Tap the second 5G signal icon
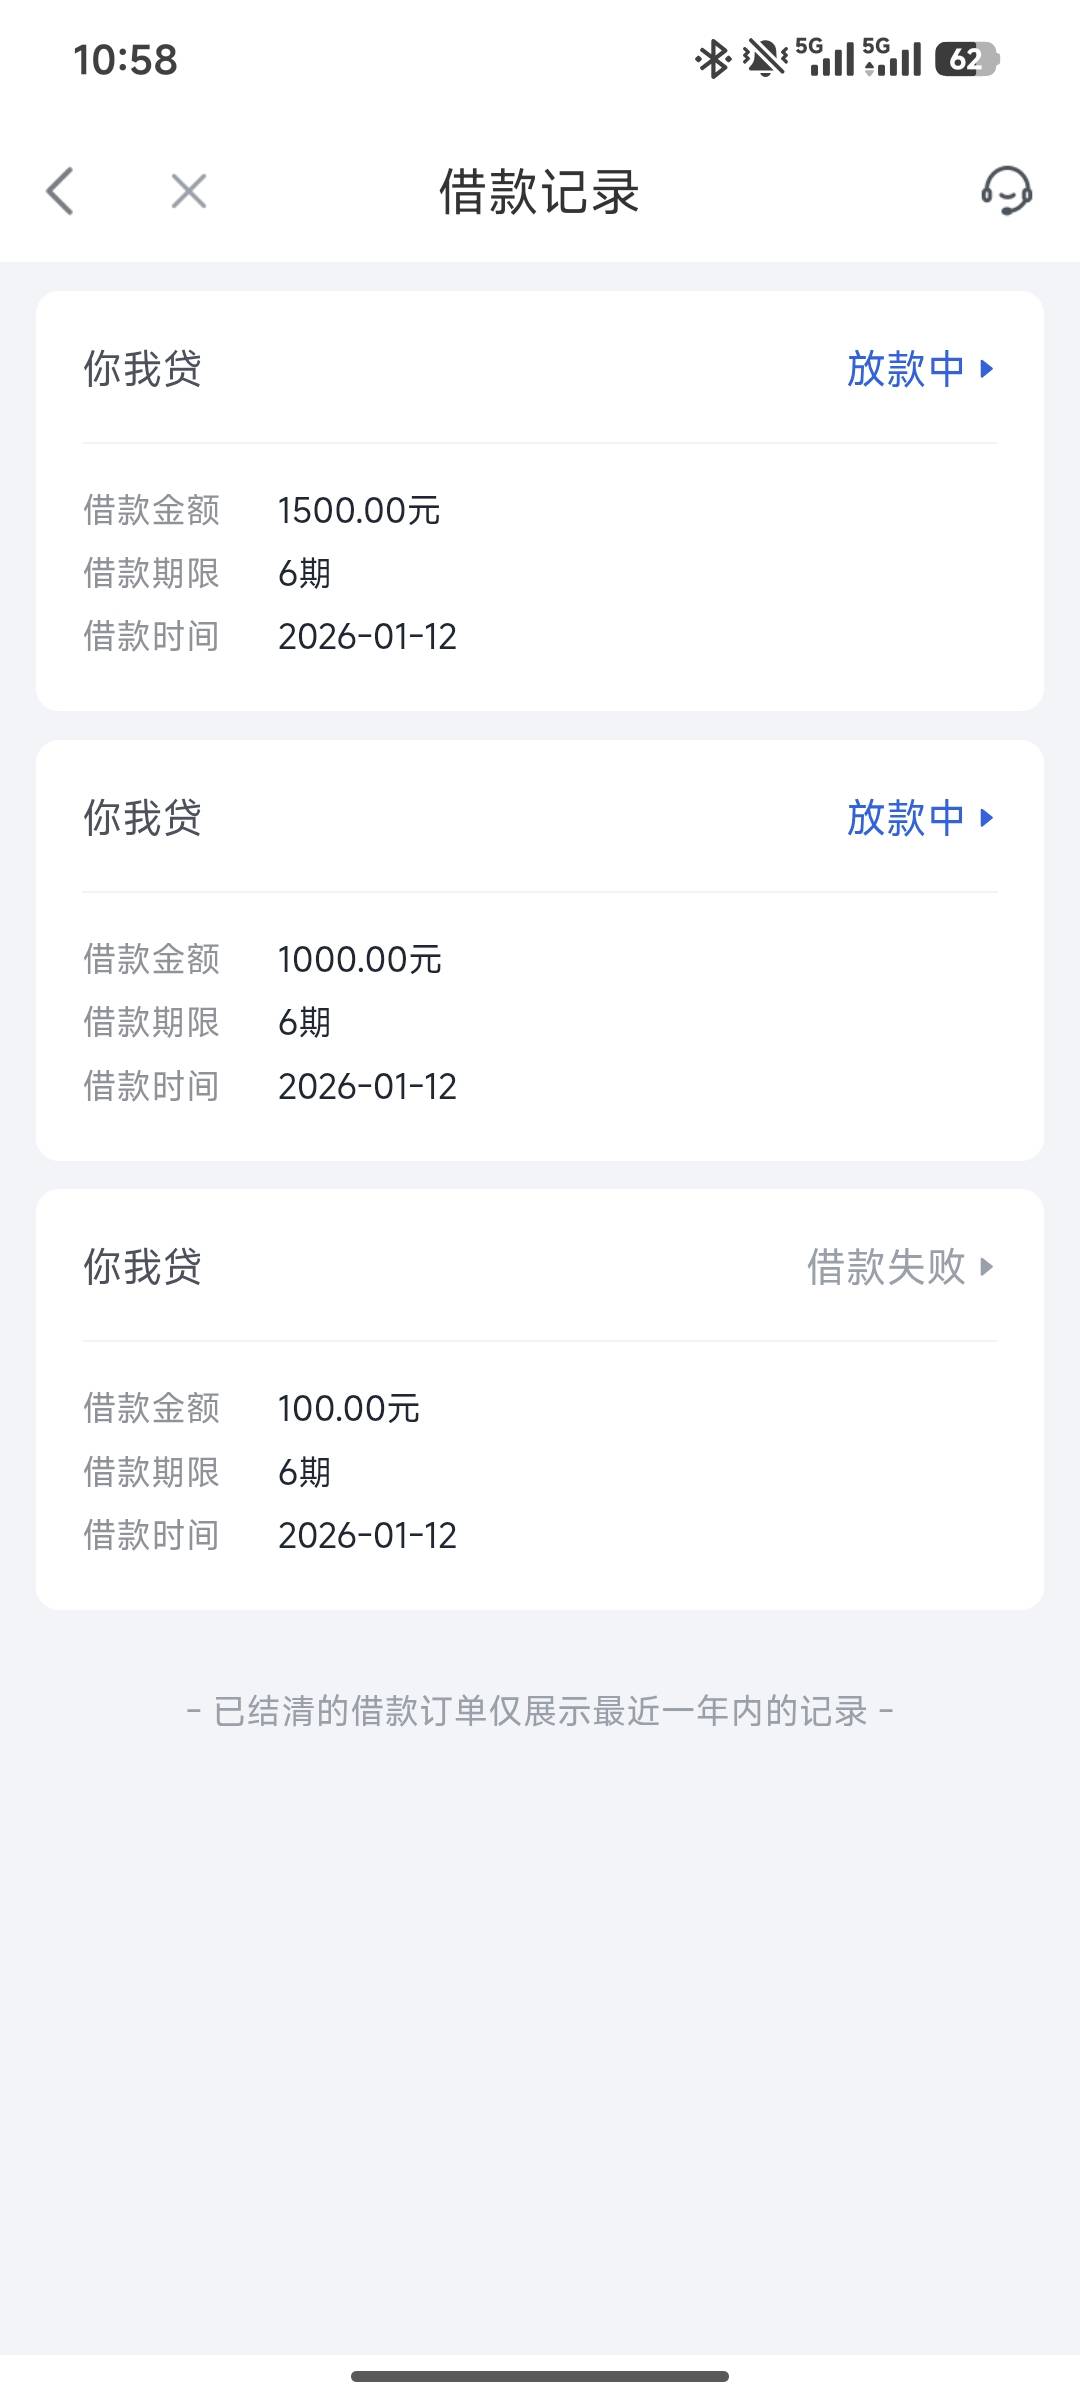This screenshot has height=2400, width=1080. 893,58
